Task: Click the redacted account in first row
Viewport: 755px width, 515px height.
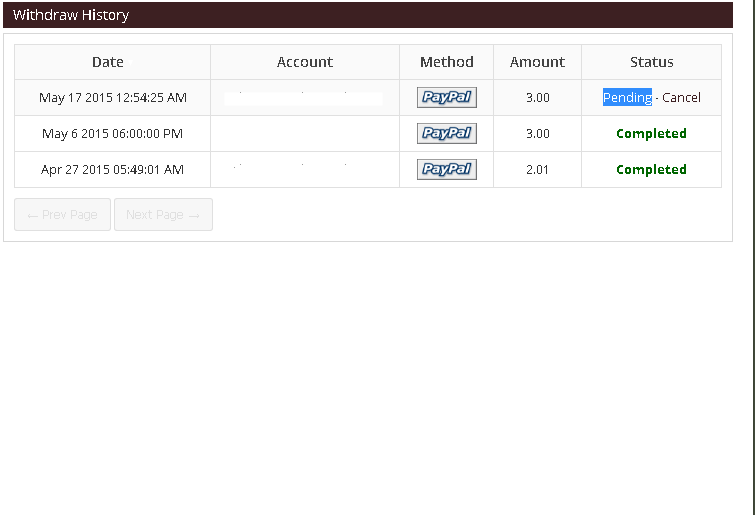Action: 303,98
